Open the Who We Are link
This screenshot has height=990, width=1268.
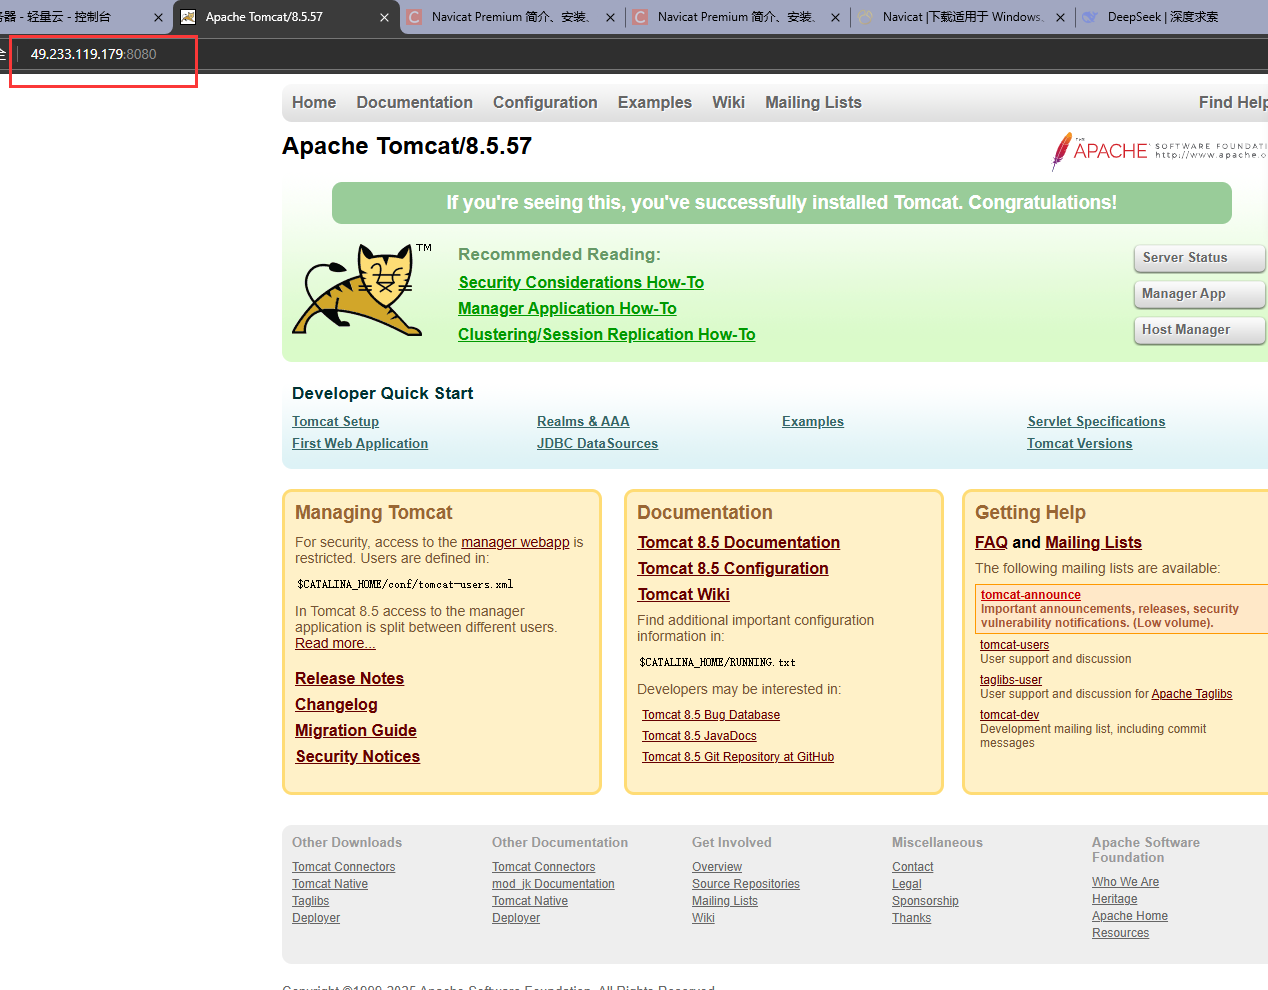pyautogui.click(x=1125, y=882)
